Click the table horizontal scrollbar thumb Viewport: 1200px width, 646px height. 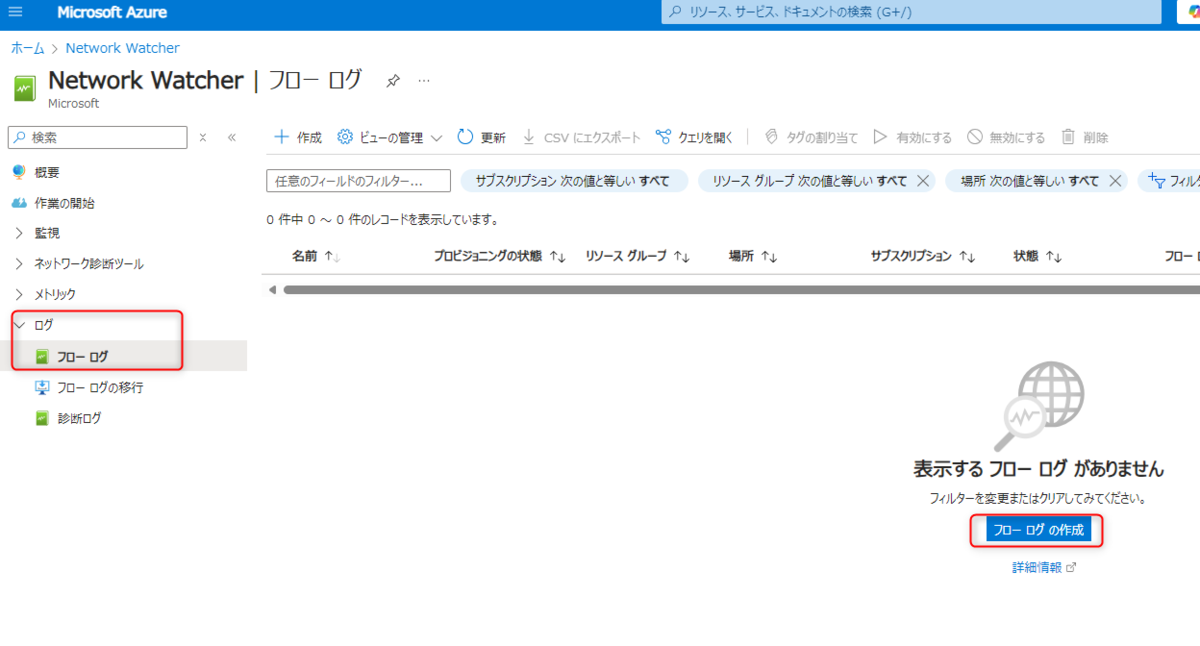coord(741,289)
